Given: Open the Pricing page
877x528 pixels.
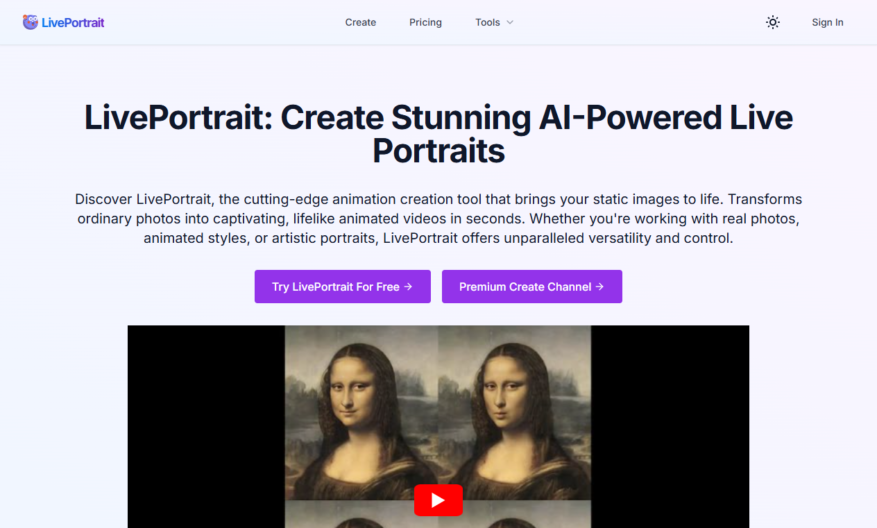Looking at the screenshot, I should click(425, 22).
